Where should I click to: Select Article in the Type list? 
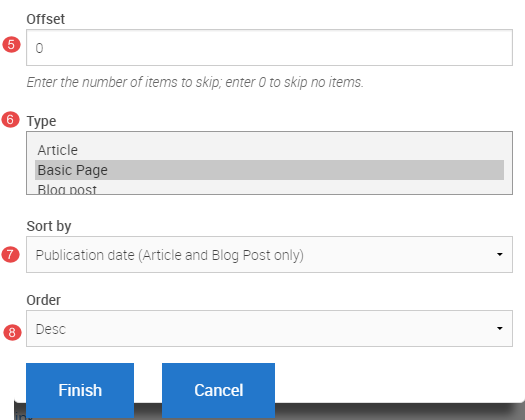(x=269, y=150)
